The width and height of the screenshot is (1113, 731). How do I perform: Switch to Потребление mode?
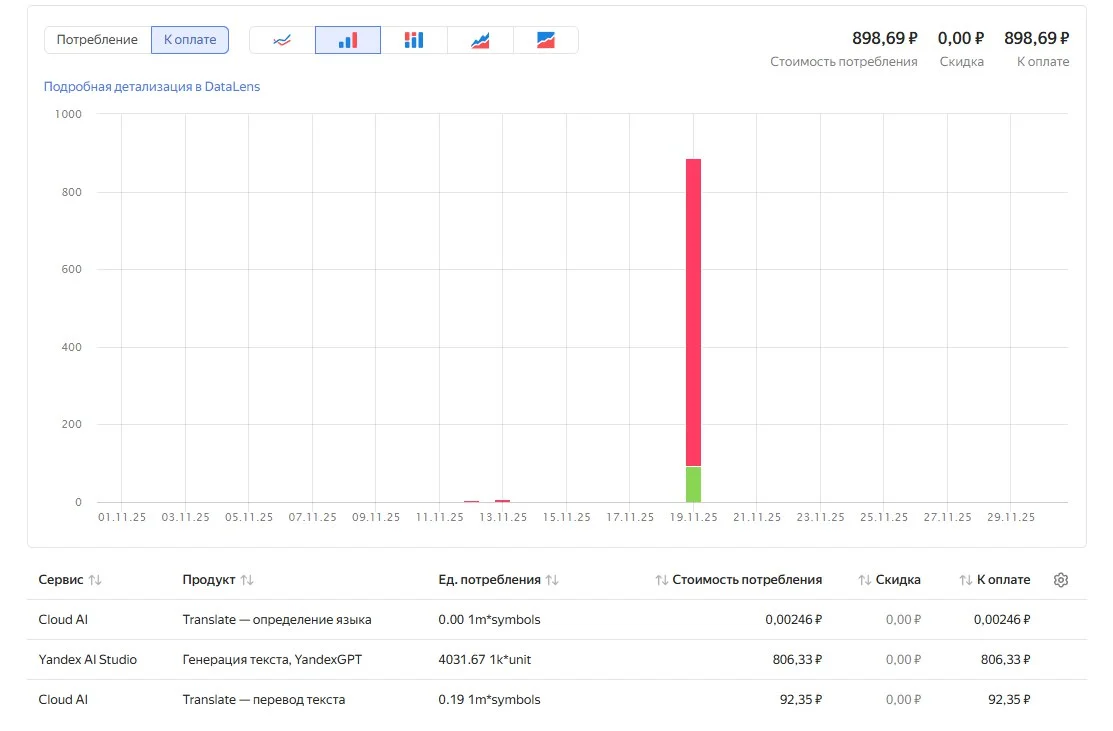coord(97,40)
